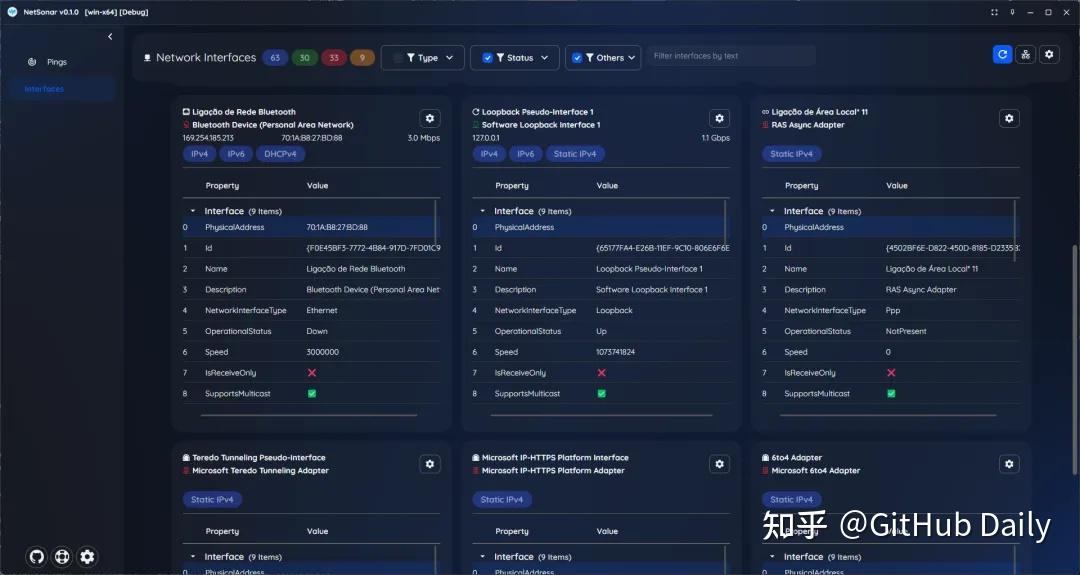1080x575 pixels.
Task: Click Static IPv4 tag on Loopback card
Action: coord(575,154)
